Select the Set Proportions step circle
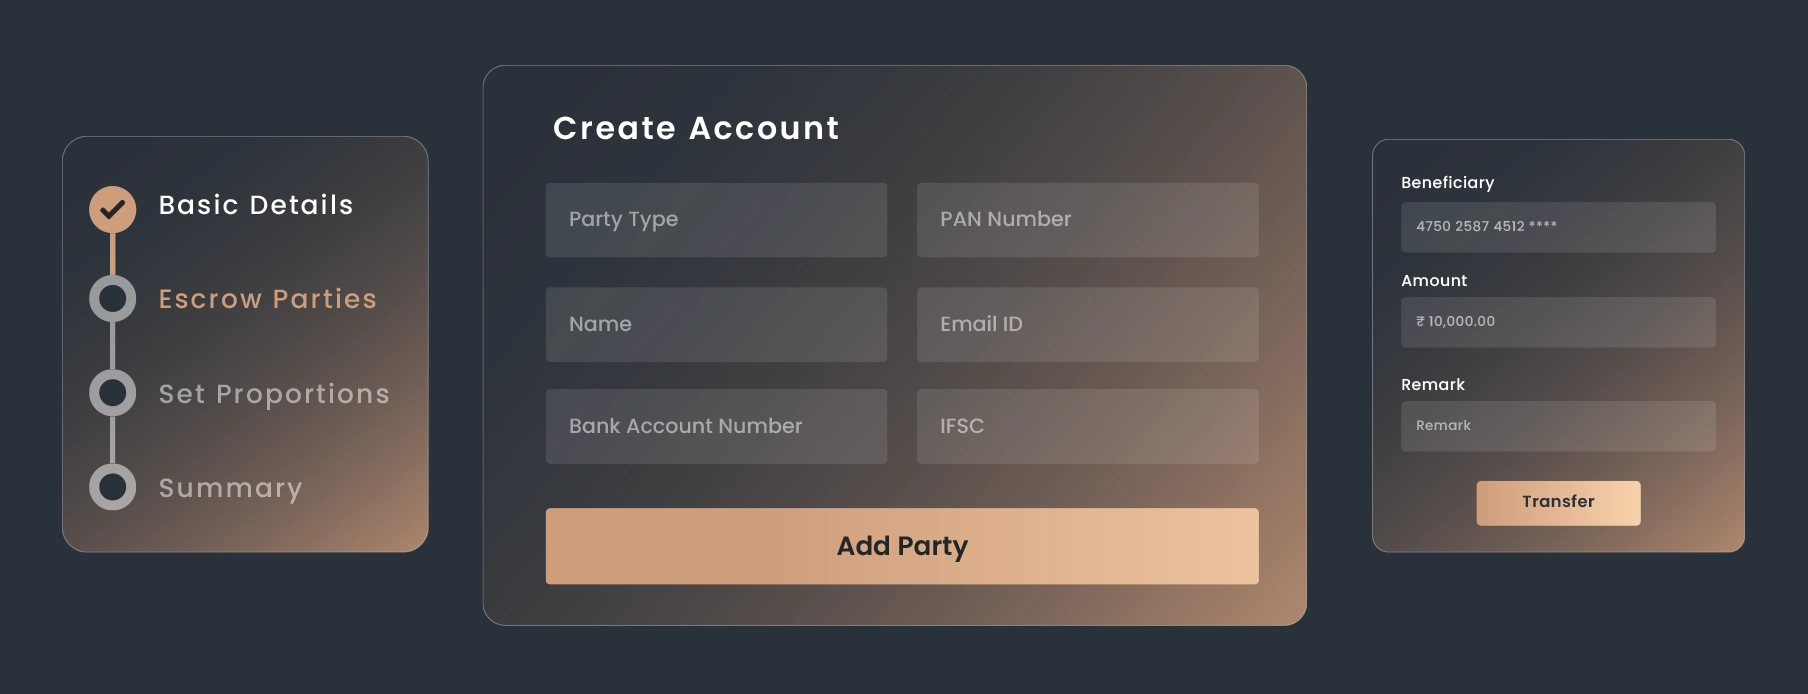 112,393
